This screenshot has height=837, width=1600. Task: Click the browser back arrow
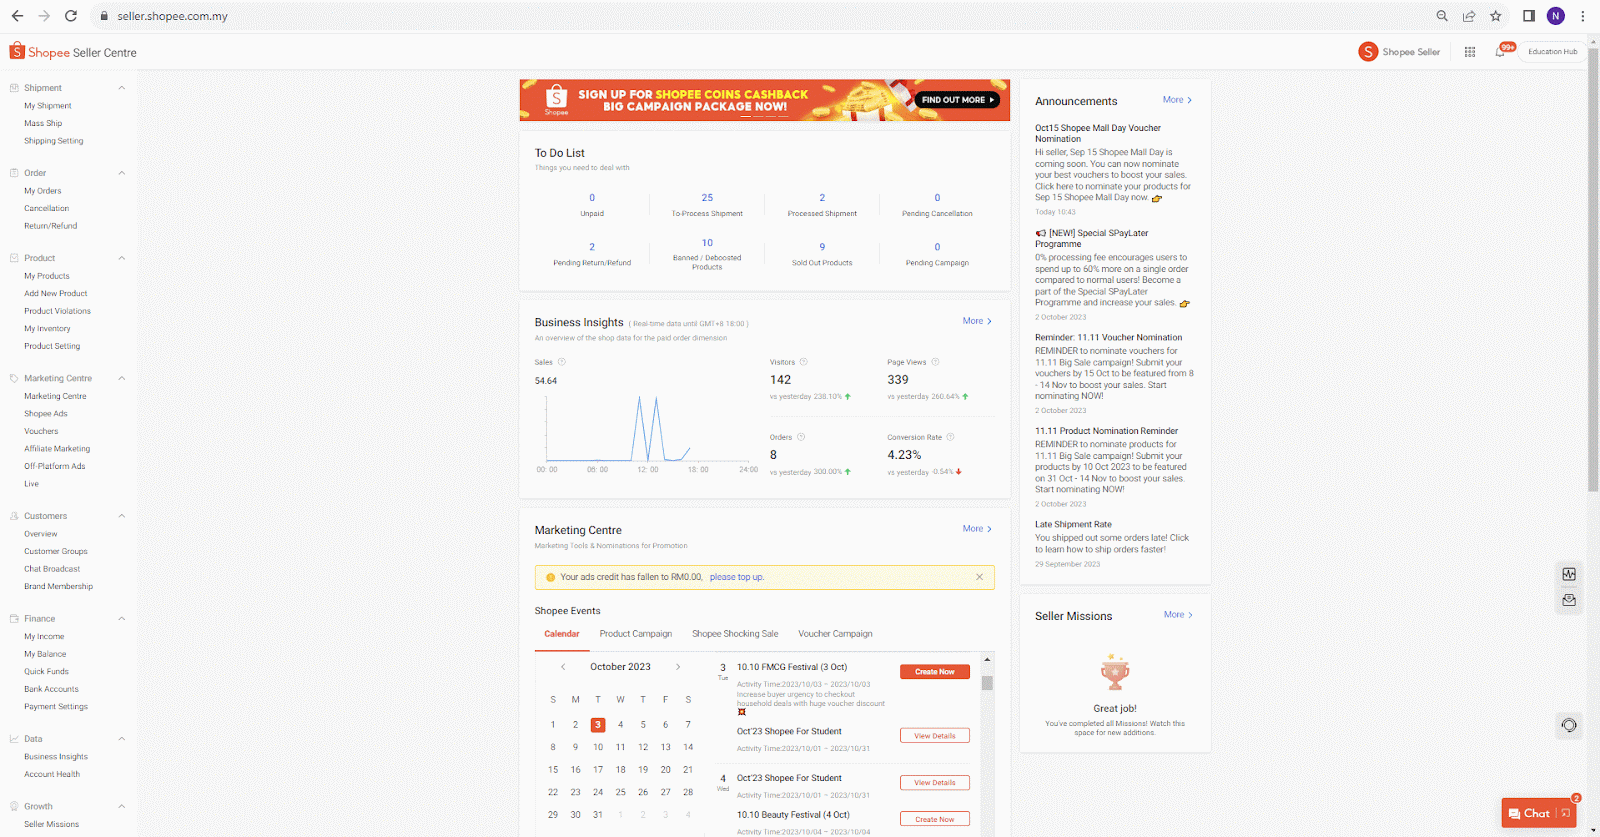pyautogui.click(x=17, y=16)
